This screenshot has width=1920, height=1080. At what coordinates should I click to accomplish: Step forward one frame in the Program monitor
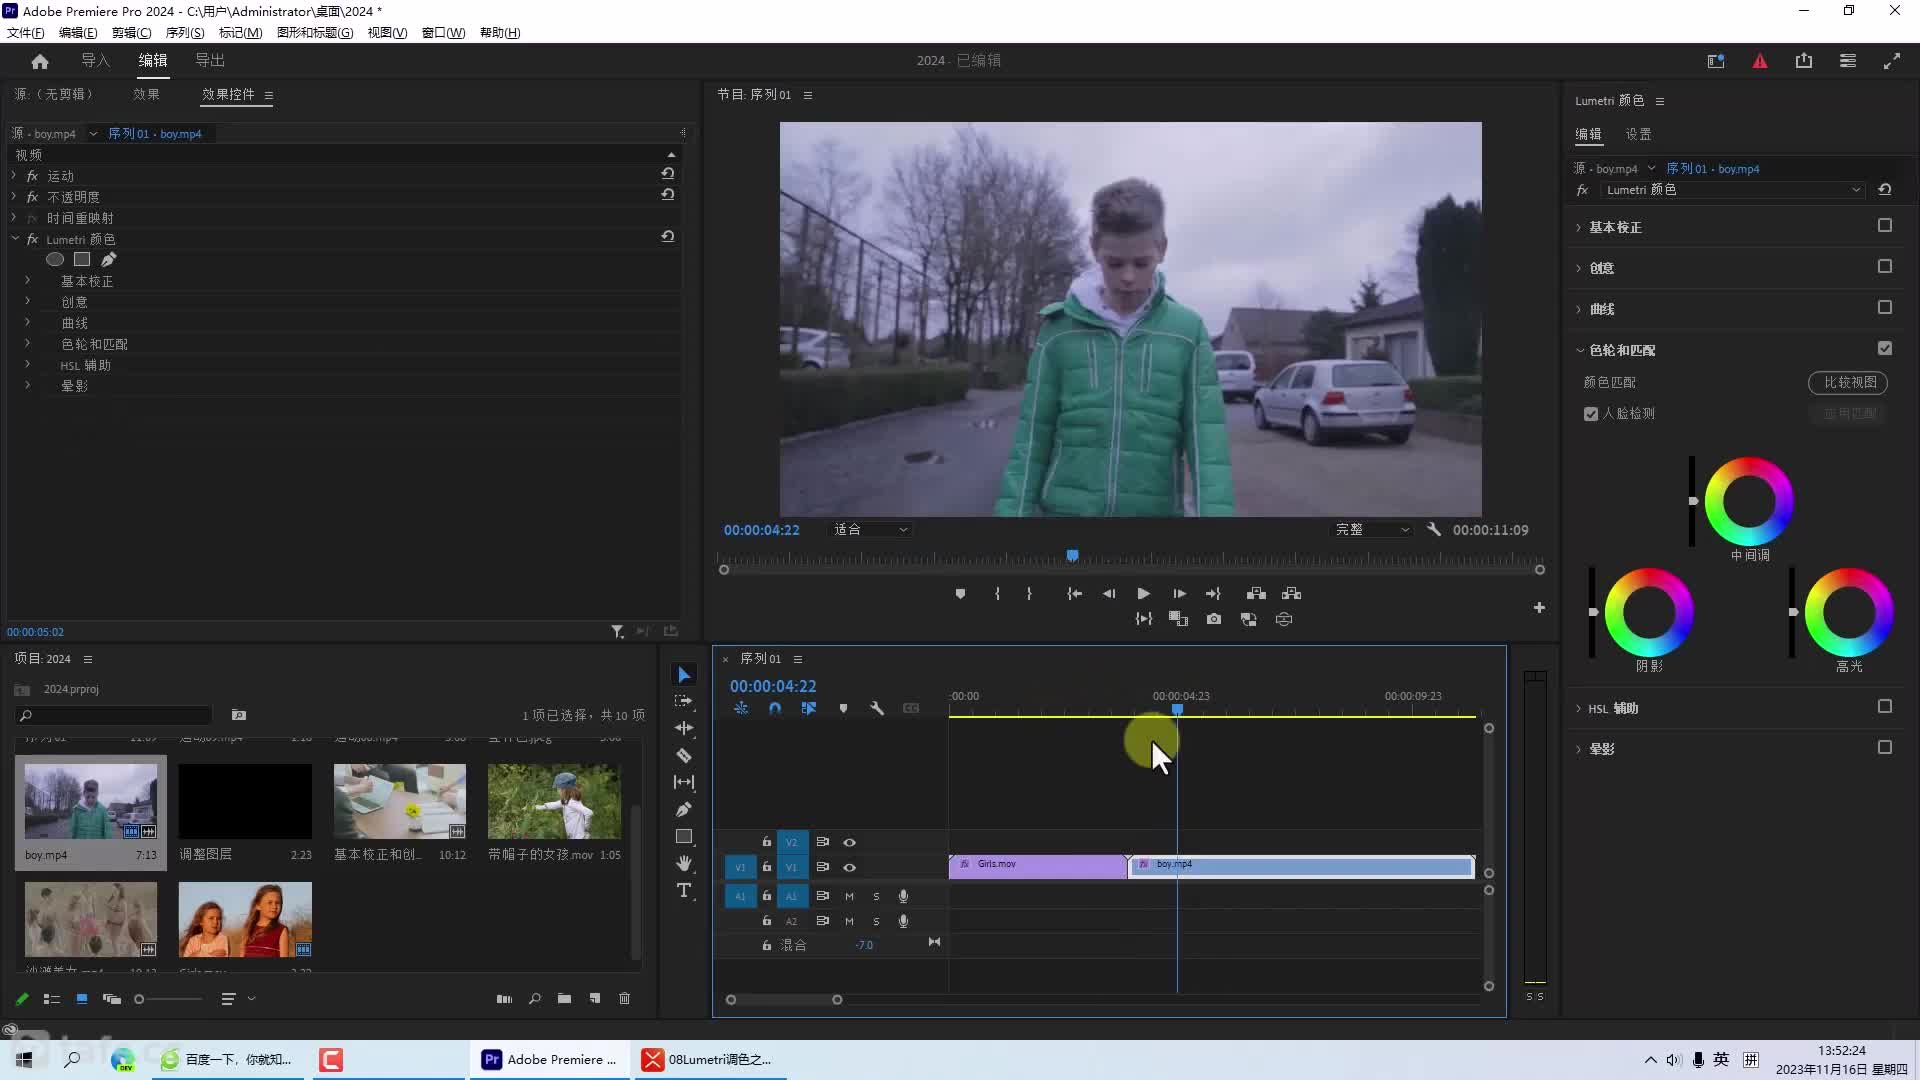(x=1179, y=594)
